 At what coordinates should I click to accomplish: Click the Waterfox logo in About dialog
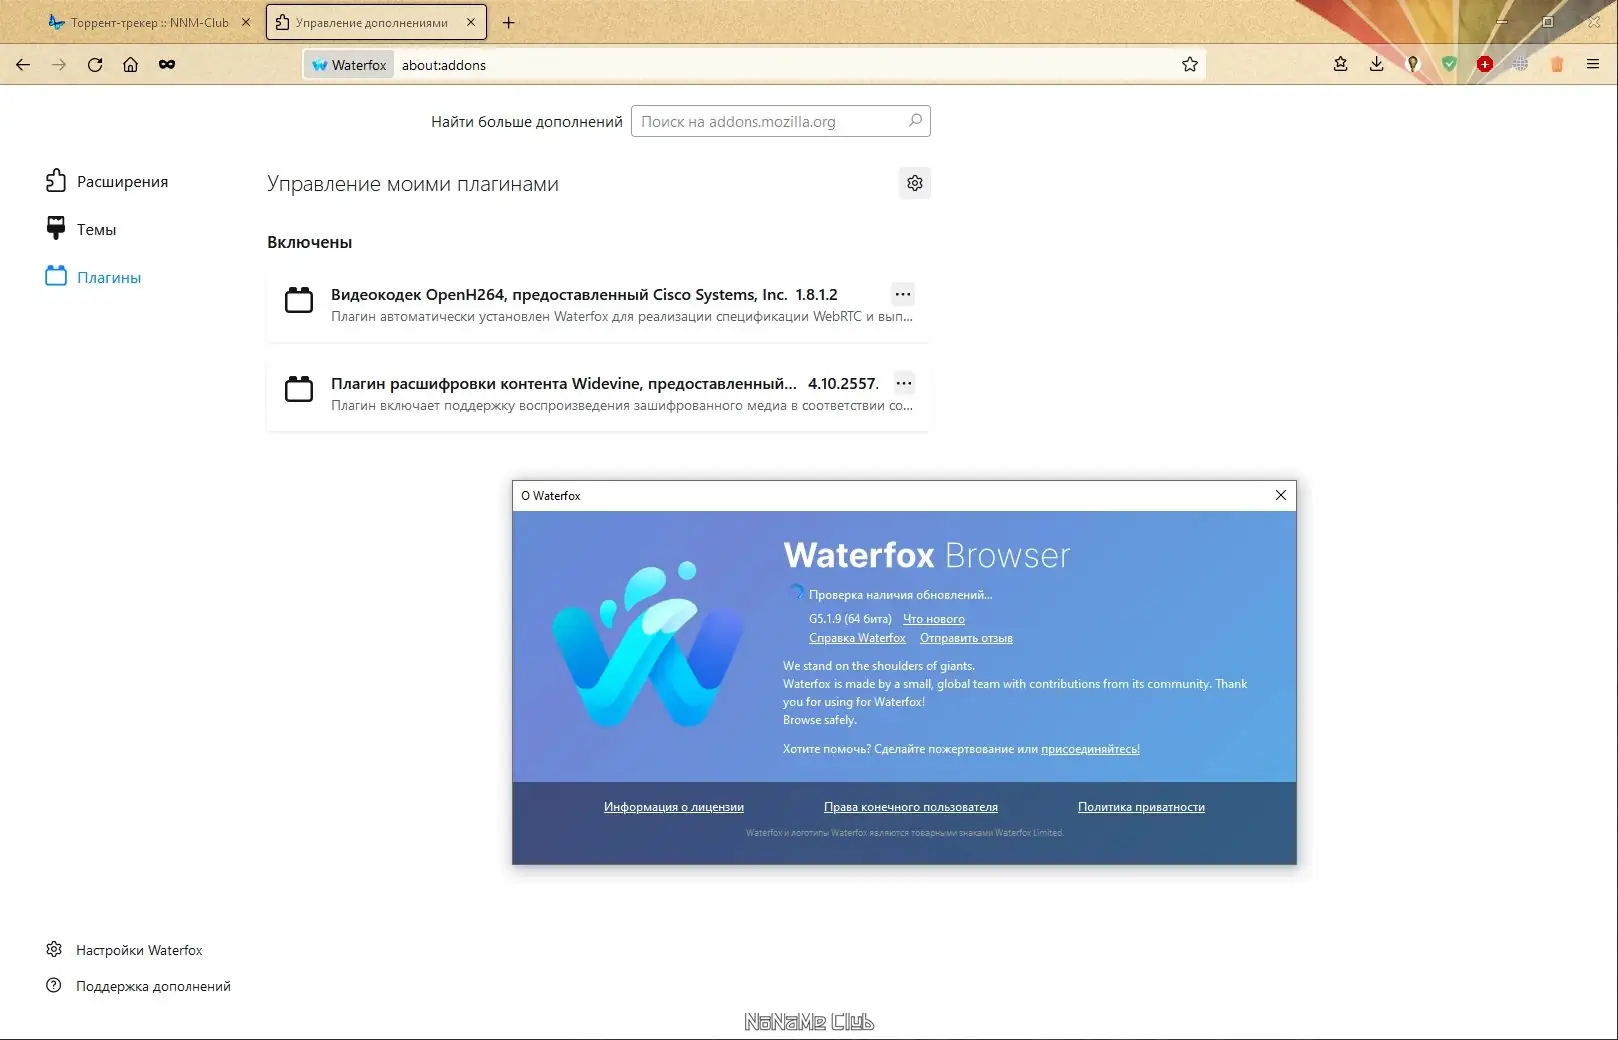(x=648, y=644)
